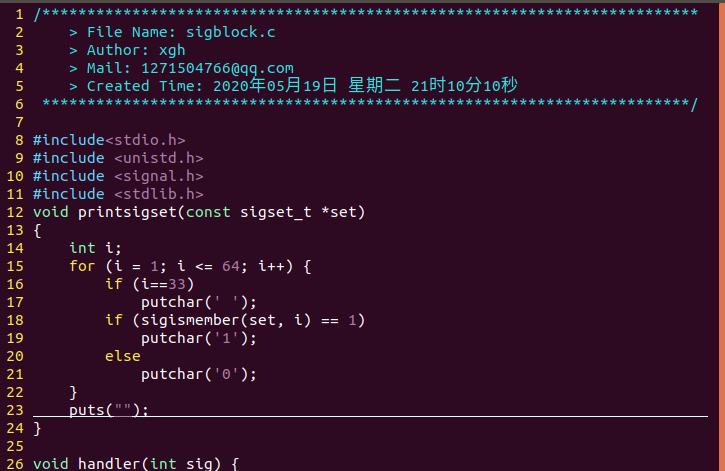
Task: Click on the author name 'xgh'
Action: pyautogui.click(x=172, y=50)
